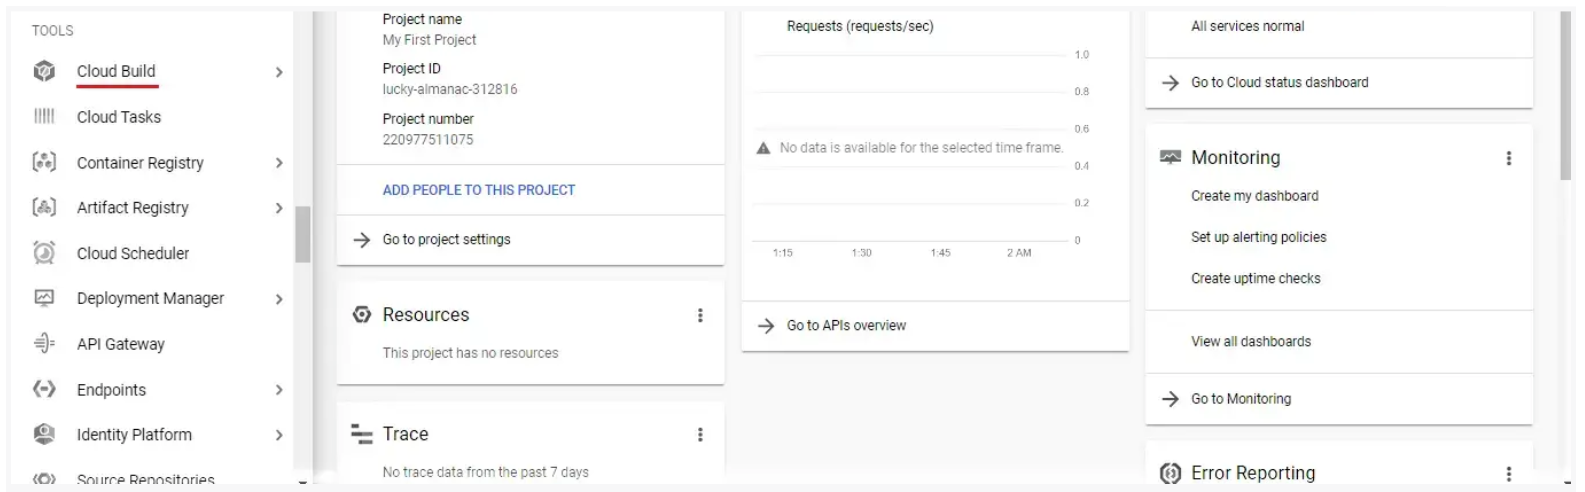Open Go to APIs overview link
The height and width of the screenshot is (492, 1585).
[846, 326]
